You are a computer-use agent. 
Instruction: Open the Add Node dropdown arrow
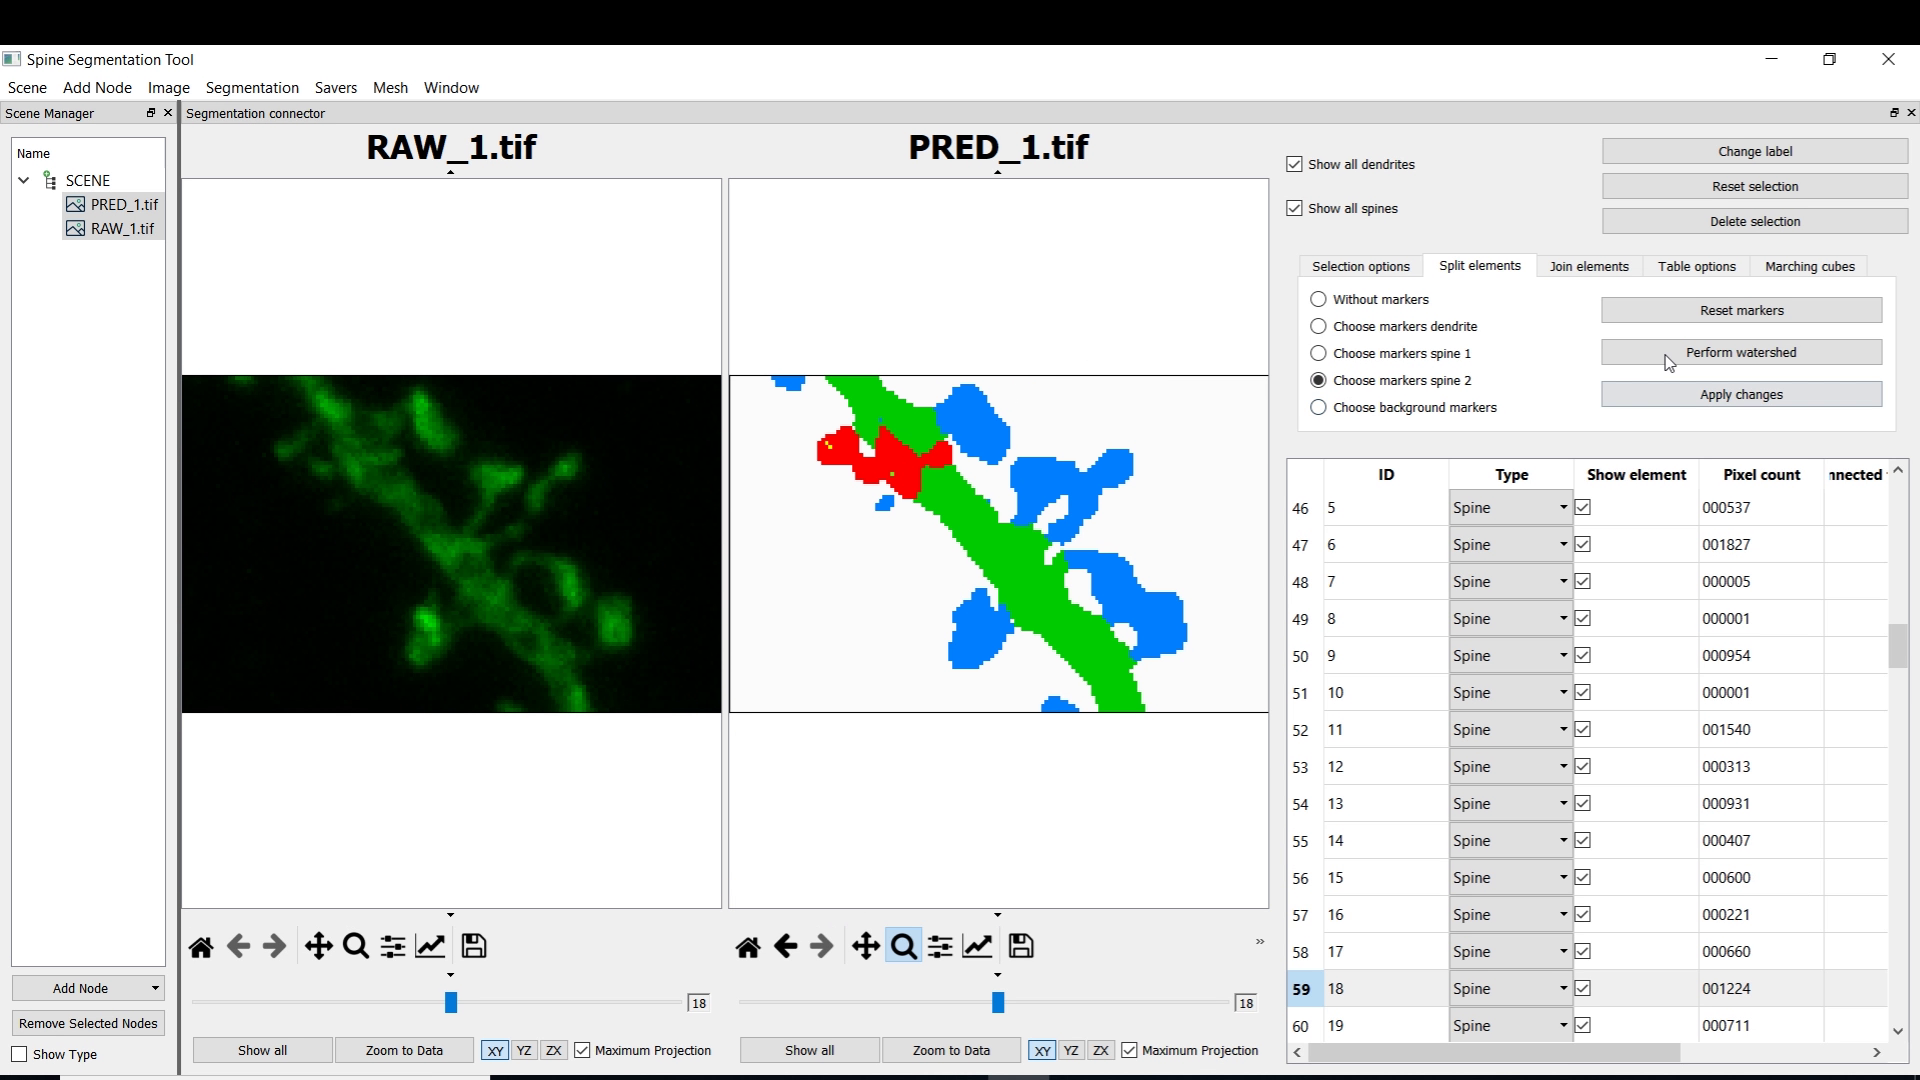click(155, 988)
